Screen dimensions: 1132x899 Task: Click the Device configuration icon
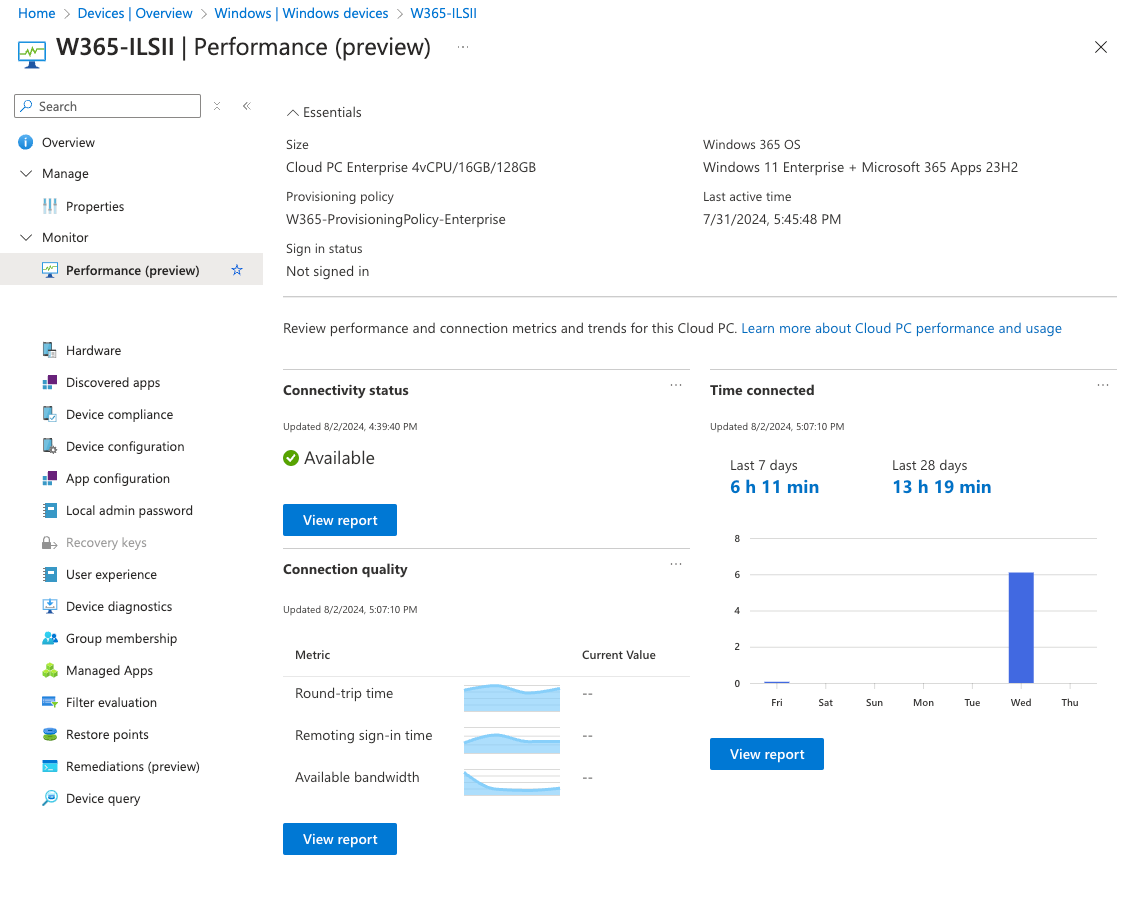click(x=50, y=446)
